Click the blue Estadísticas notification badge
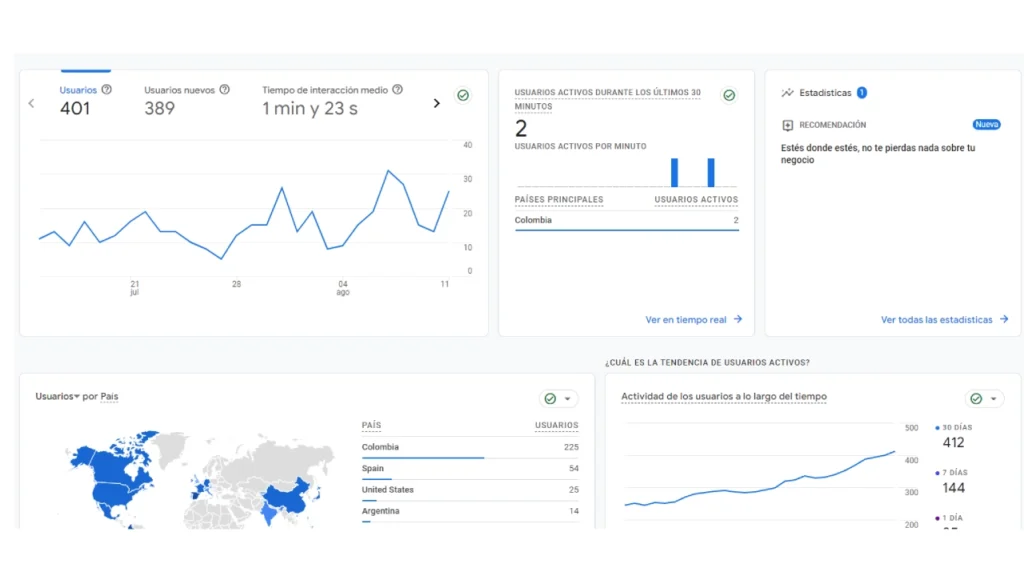Screen dimensions: 1024x576 point(862,93)
